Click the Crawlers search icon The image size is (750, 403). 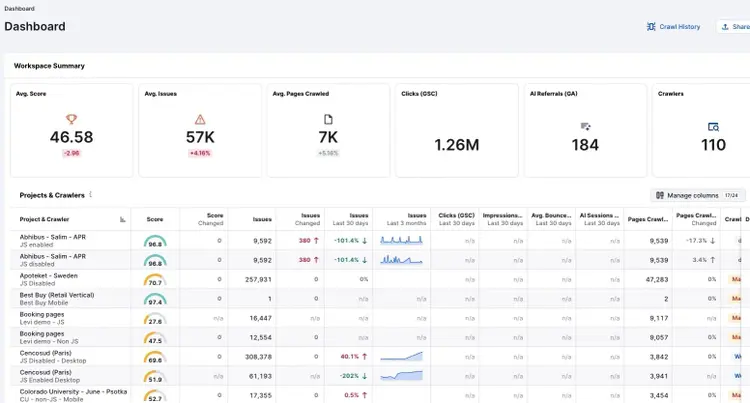713,127
